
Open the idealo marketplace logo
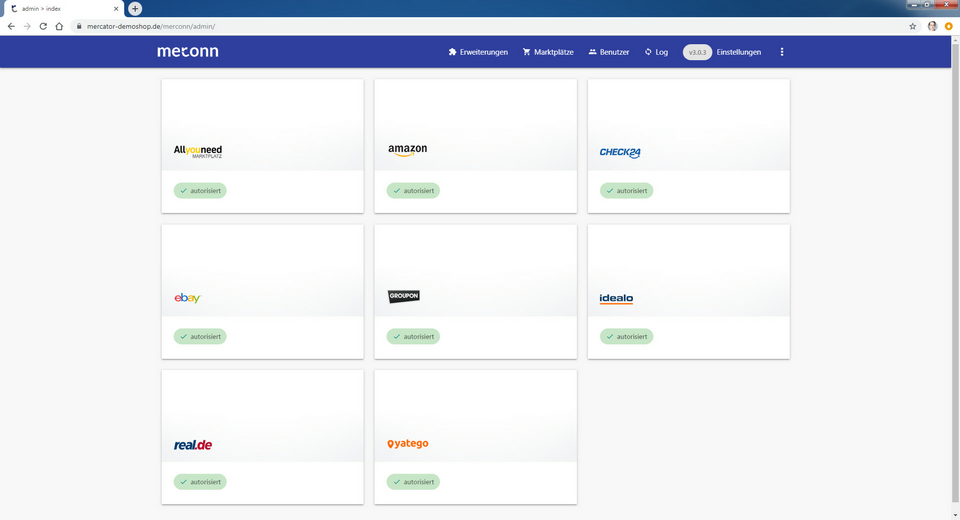[616, 298]
